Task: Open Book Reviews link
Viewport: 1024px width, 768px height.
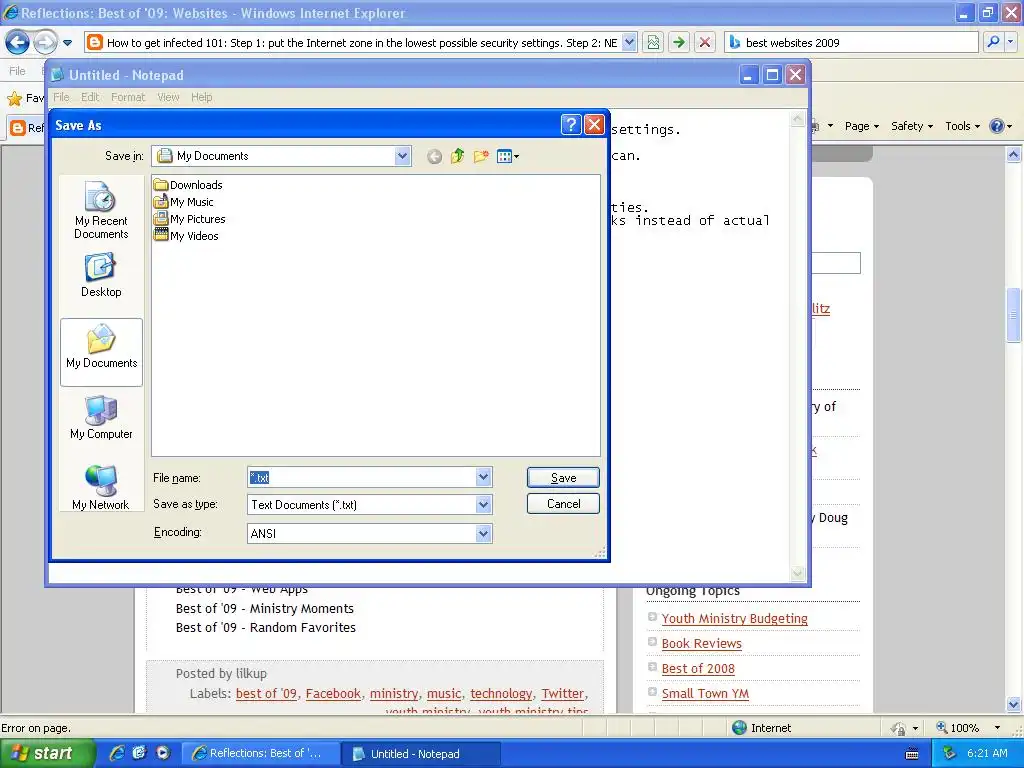Action: [701, 643]
